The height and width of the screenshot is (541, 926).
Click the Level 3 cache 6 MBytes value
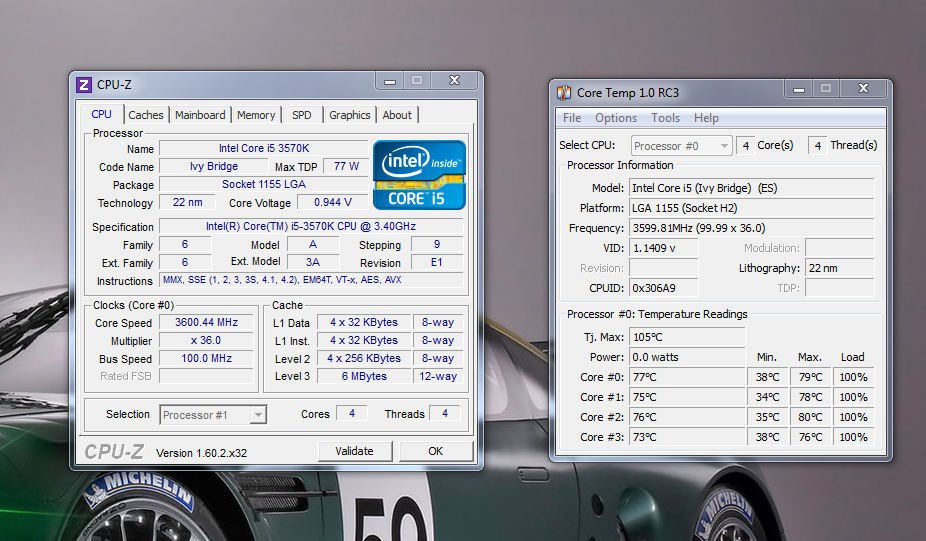tap(364, 376)
